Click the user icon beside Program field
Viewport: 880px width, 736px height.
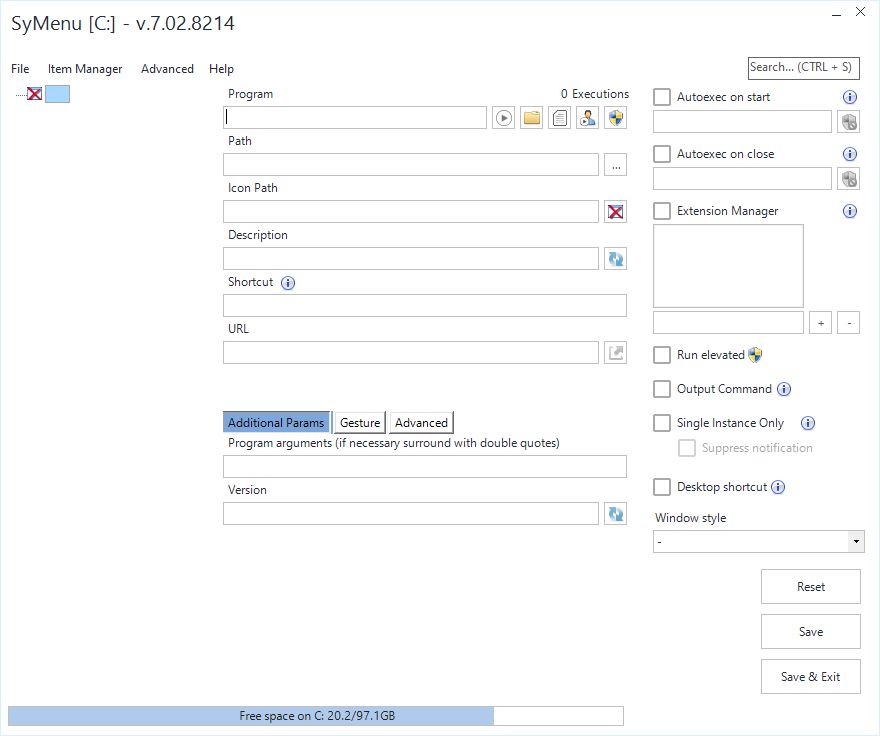tap(588, 118)
